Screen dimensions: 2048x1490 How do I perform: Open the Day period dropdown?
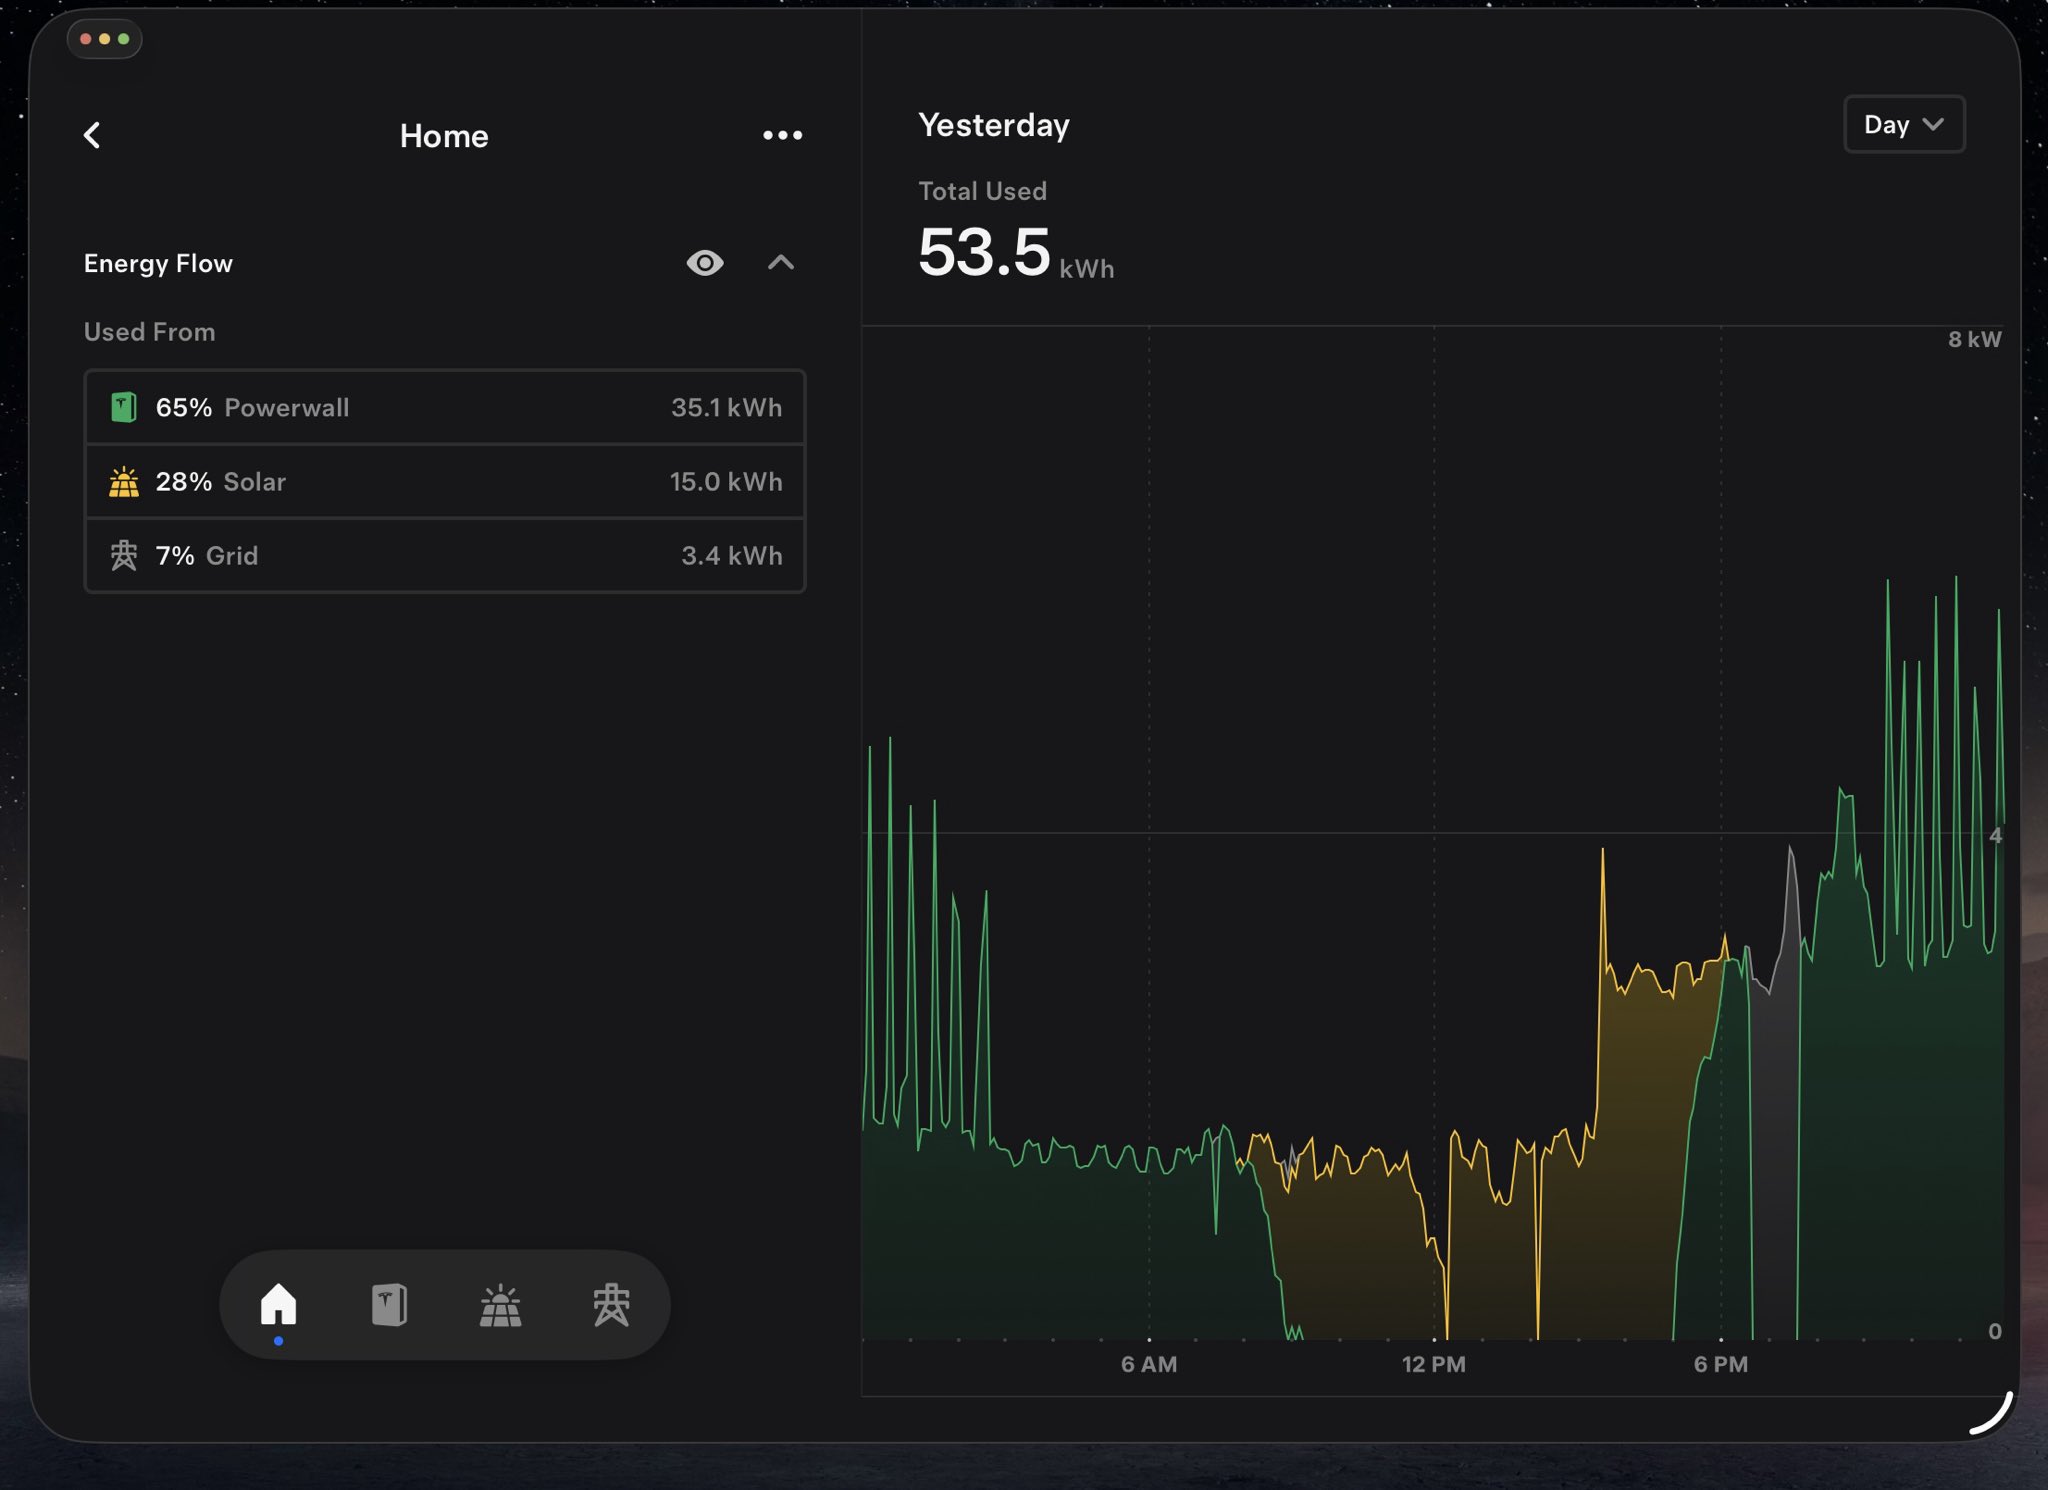1904,124
